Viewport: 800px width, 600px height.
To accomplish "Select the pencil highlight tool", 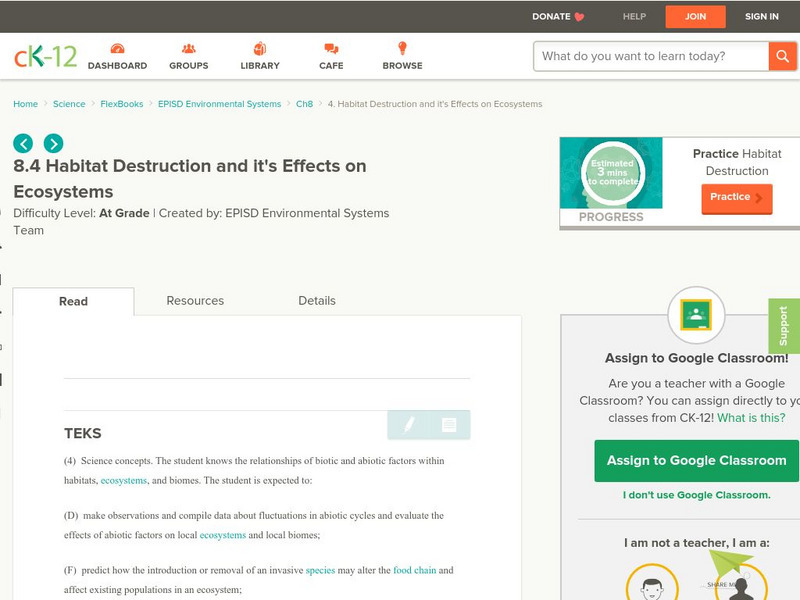I will 409,425.
